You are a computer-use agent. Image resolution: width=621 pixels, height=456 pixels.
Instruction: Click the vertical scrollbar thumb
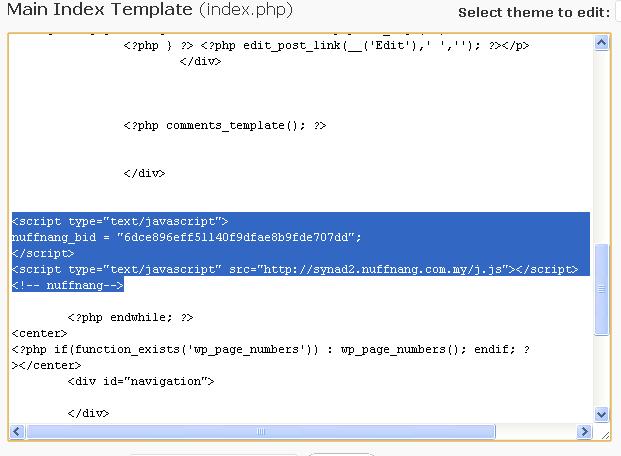[x=602, y=290]
